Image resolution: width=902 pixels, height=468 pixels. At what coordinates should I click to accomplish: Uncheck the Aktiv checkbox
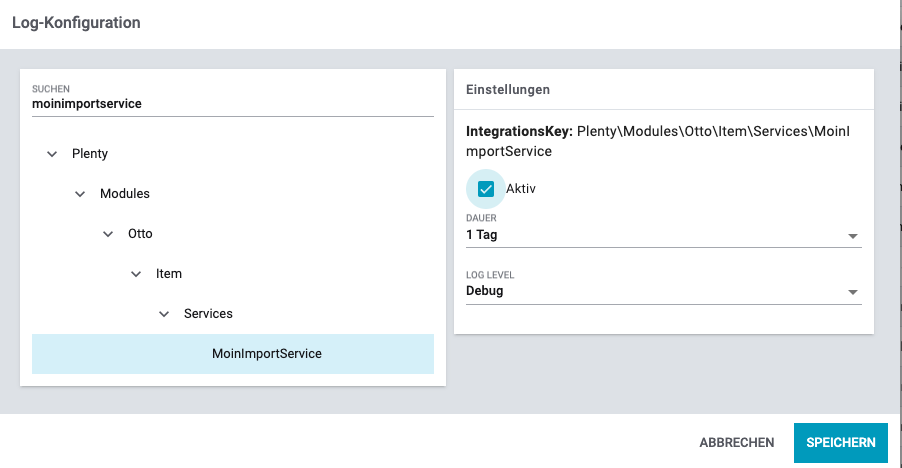(x=486, y=189)
